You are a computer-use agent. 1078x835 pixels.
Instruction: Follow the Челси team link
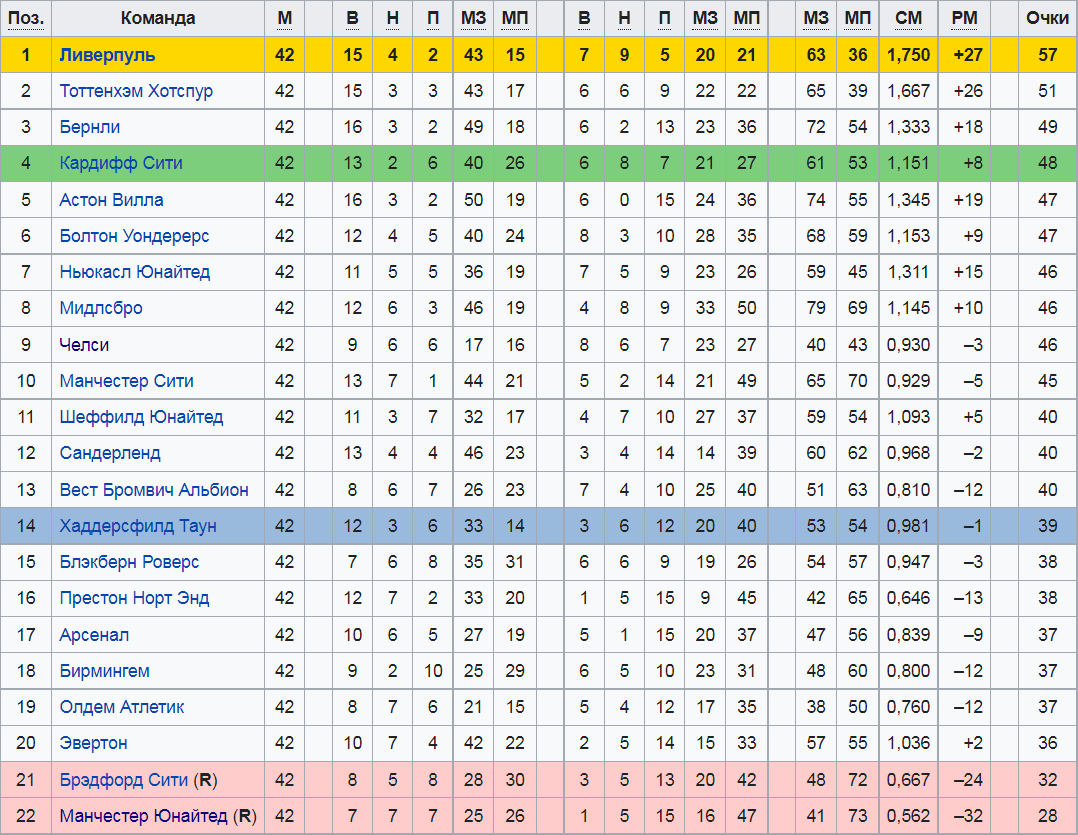(x=84, y=344)
